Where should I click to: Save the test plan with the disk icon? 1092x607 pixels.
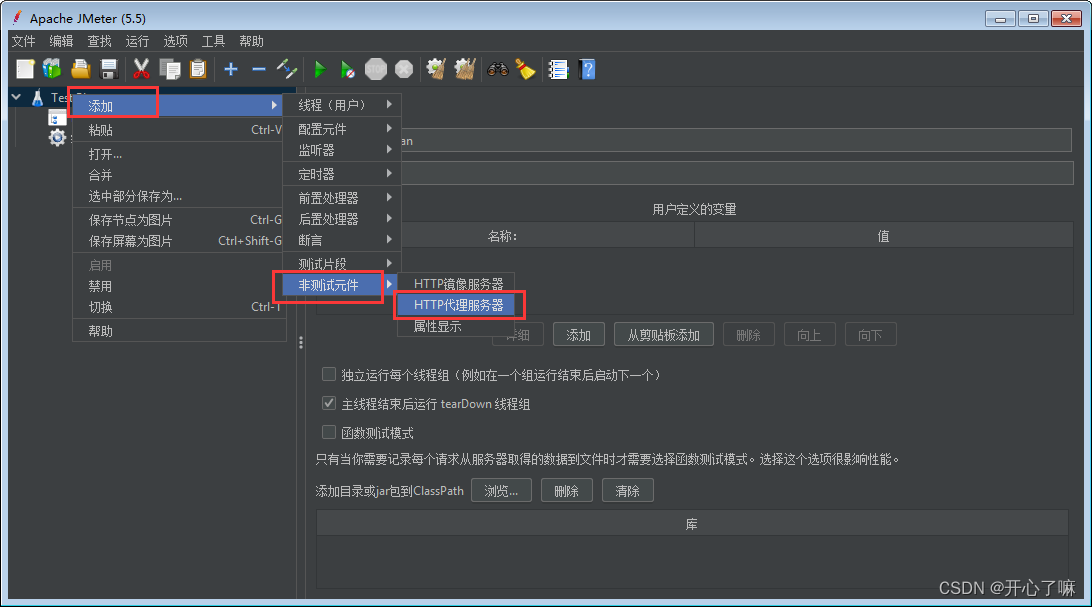[110, 69]
